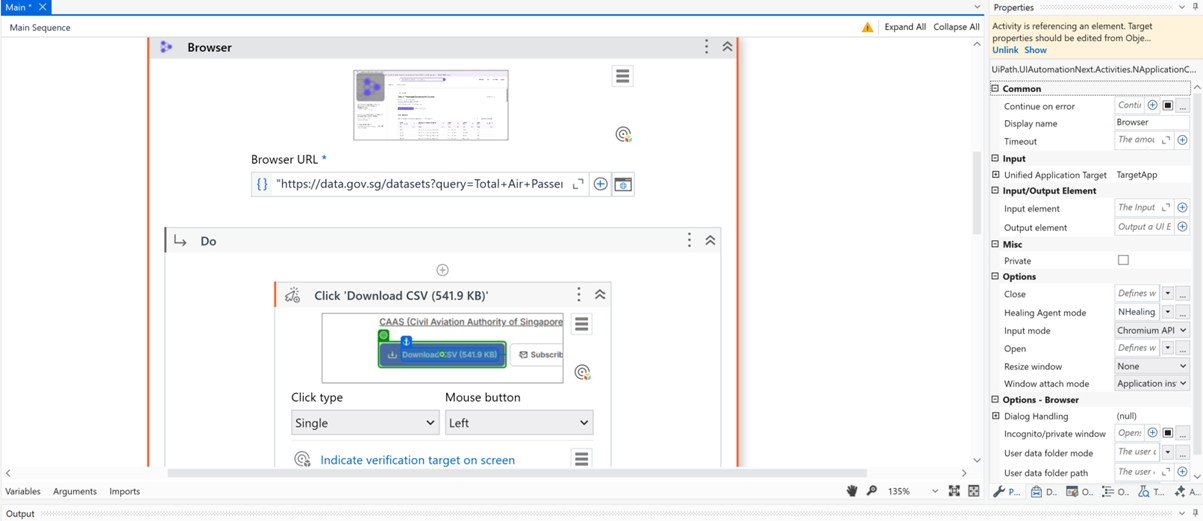Toggle the Private checkbox
Screen dimensions: 1203x521
pyautogui.click(x=1123, y=260)
